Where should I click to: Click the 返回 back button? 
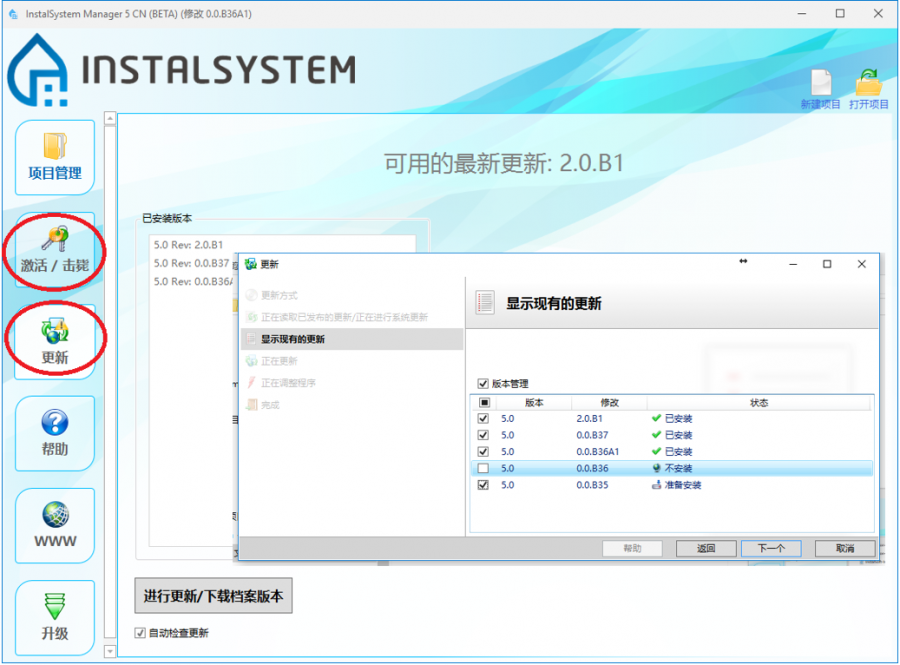[706, 548]
